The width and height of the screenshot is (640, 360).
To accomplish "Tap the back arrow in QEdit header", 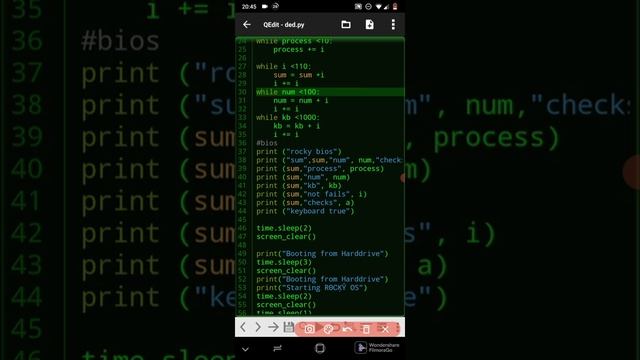I will (247, 24).
